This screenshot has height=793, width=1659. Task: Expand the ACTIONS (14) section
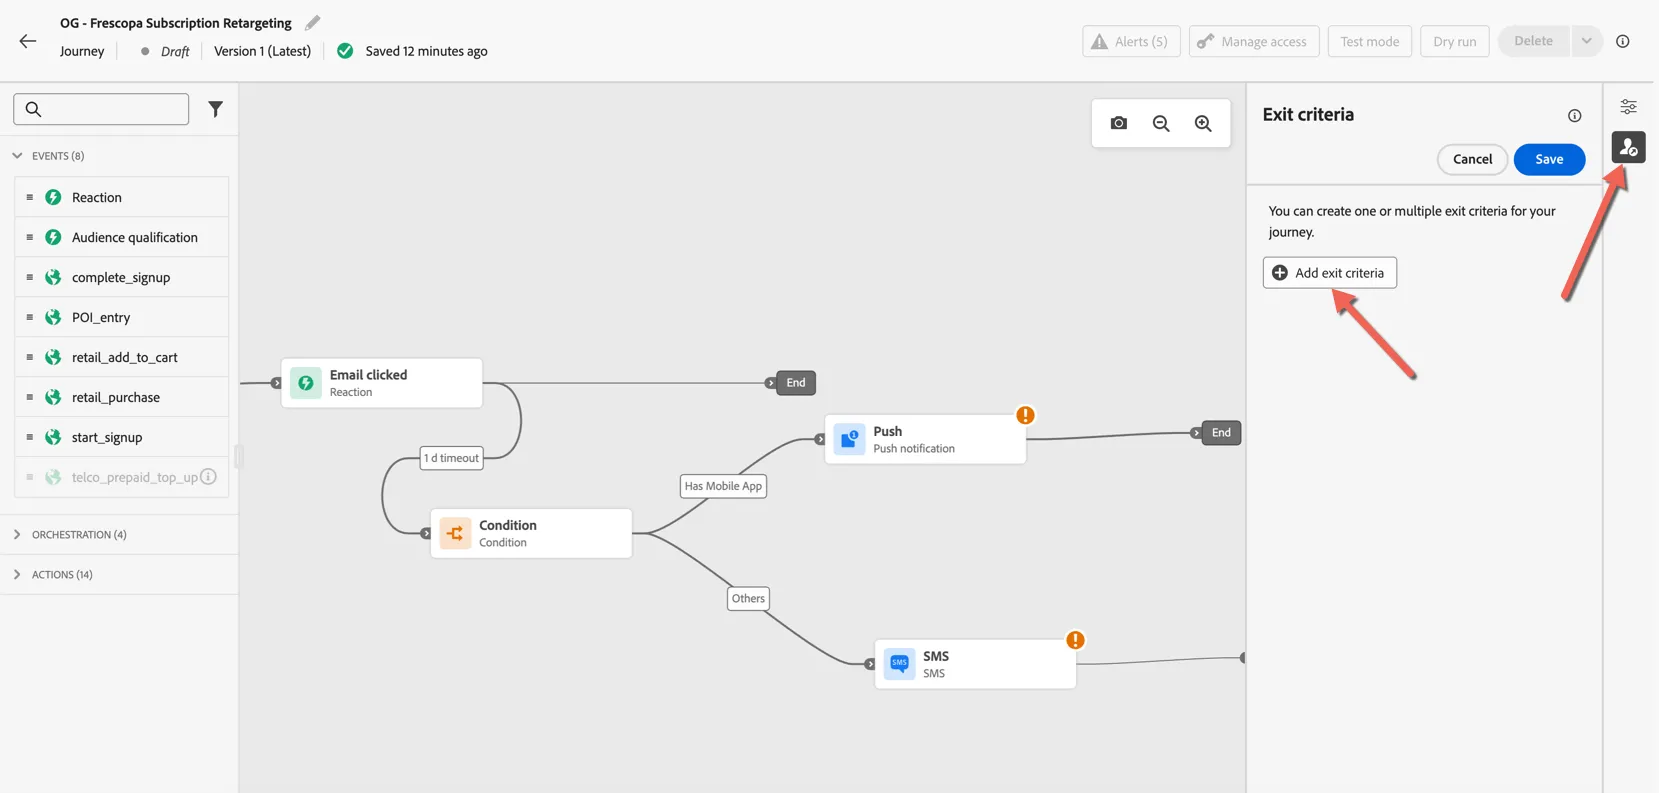(17, 575)
